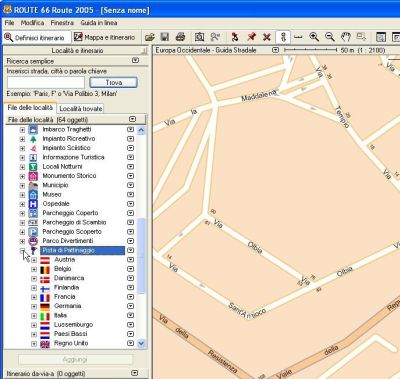Click the Italia flag icon
This screenshot has height=379, width=400.
[45, 316]
